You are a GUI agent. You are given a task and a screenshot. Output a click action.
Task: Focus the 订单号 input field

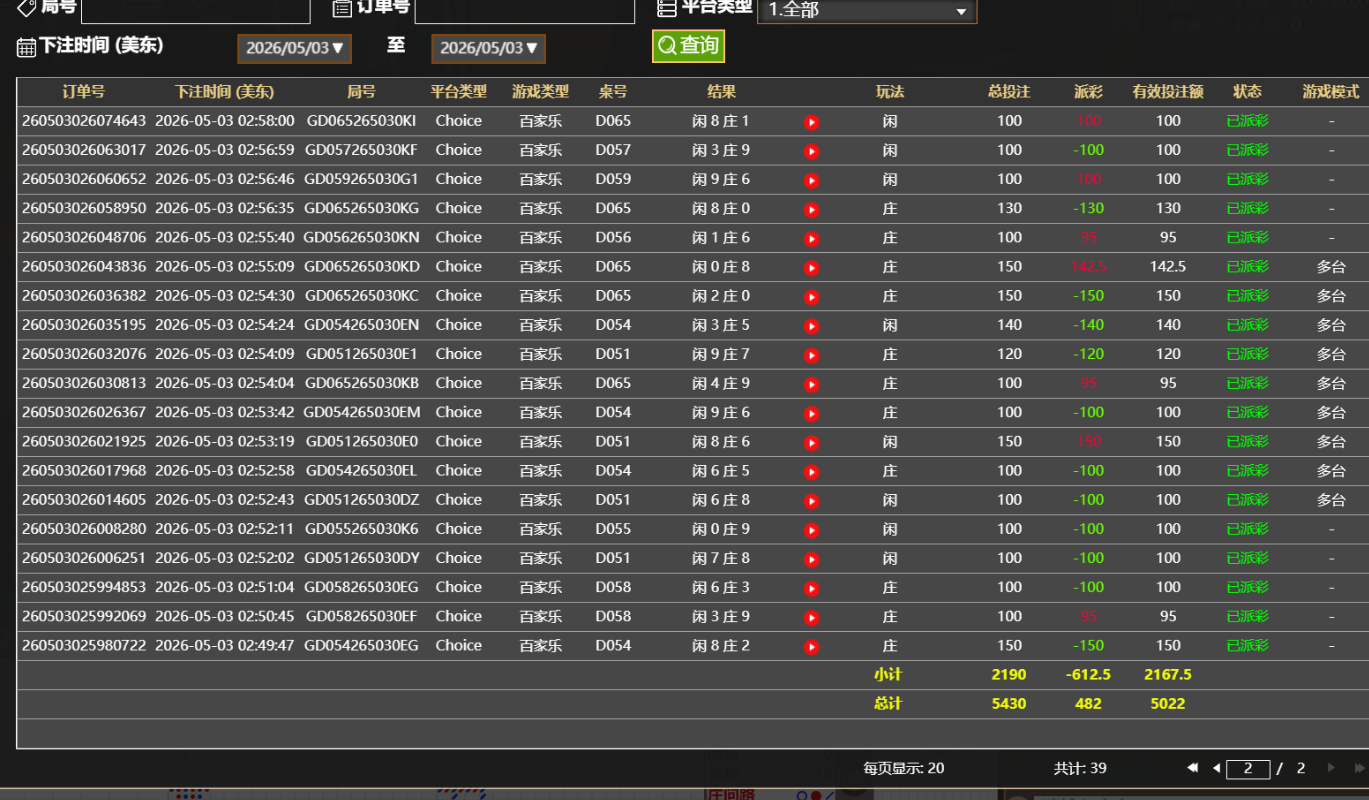[525, 9]
